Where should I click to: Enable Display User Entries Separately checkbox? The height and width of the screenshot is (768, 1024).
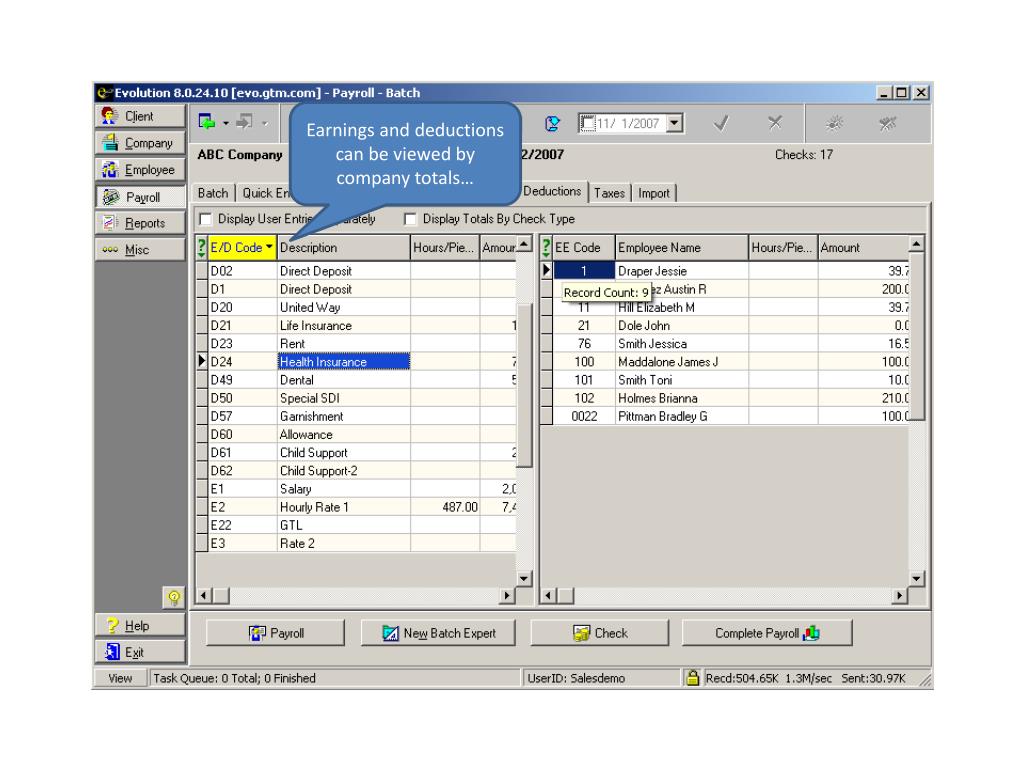pos(206,219)
